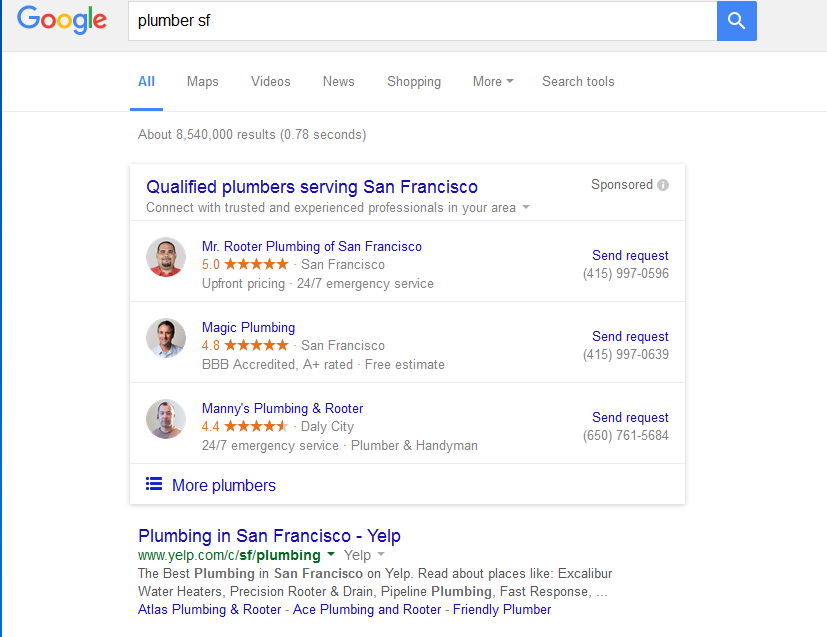Open the Atlas Plumbing & Rooter sitelink
Image resolution: width=827 pixels, height=637 pixels.
pyautogui.click(x=209, y=610)
